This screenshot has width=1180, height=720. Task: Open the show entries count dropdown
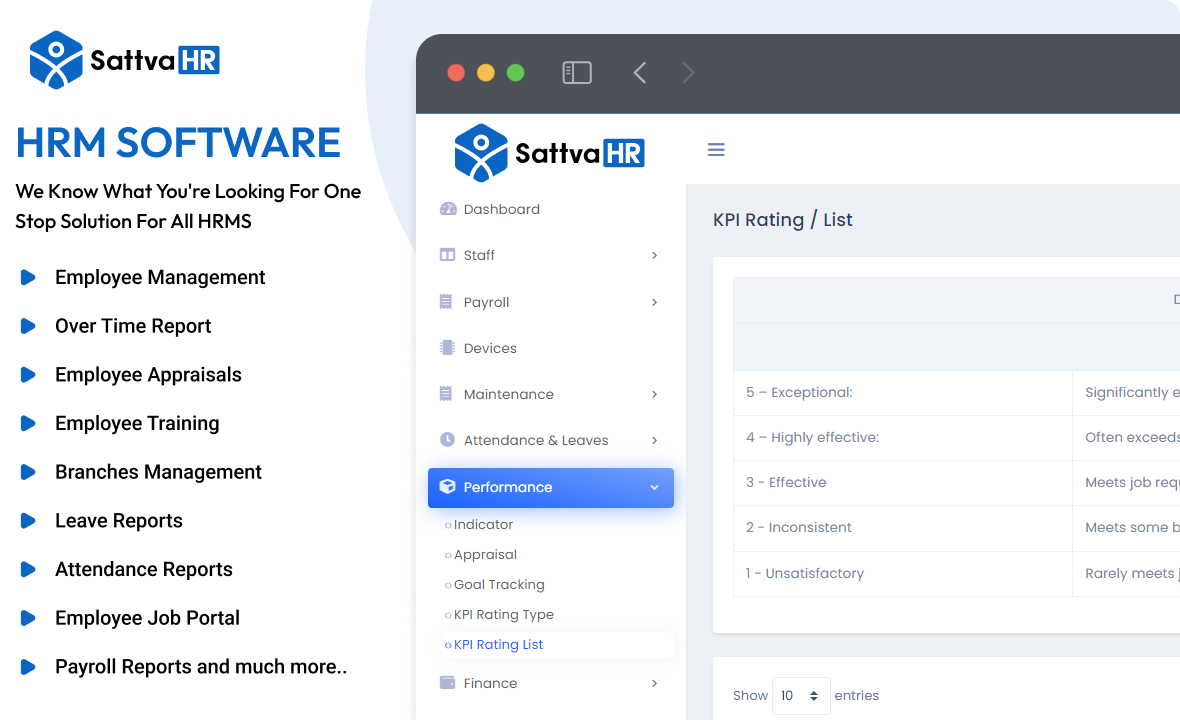pyautogui.click(x=800, y=696)
